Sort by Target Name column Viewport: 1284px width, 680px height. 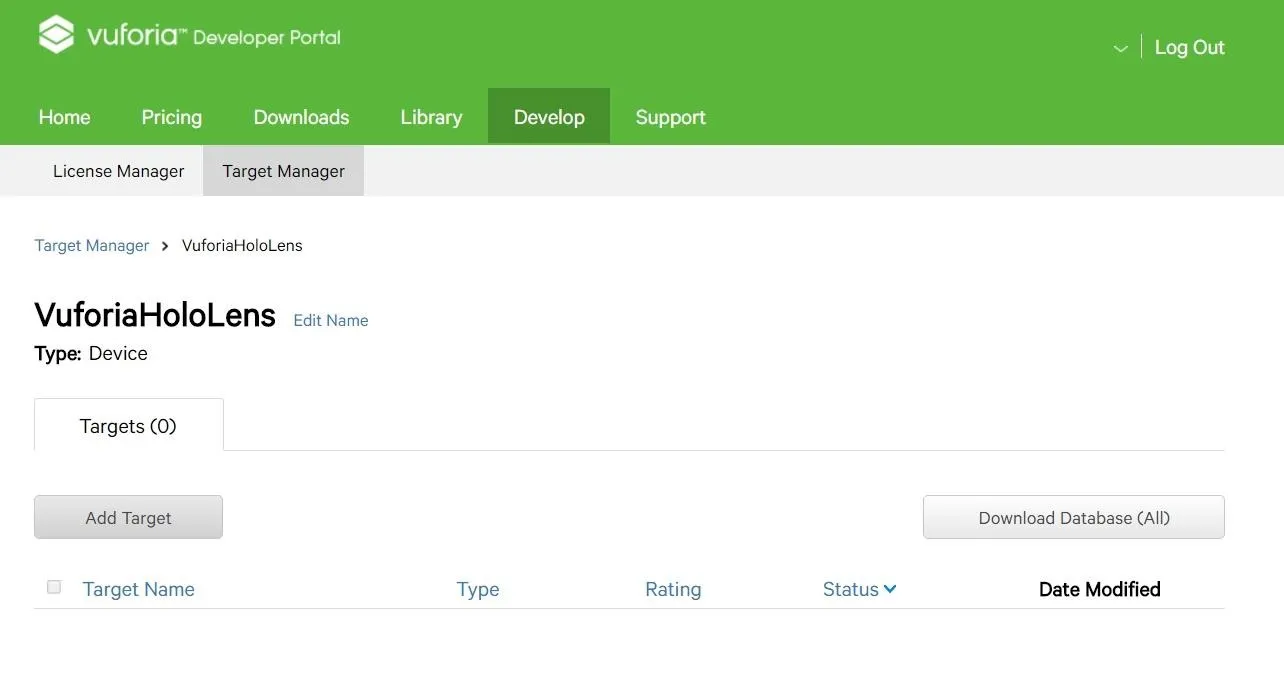(x=138, y=589)
